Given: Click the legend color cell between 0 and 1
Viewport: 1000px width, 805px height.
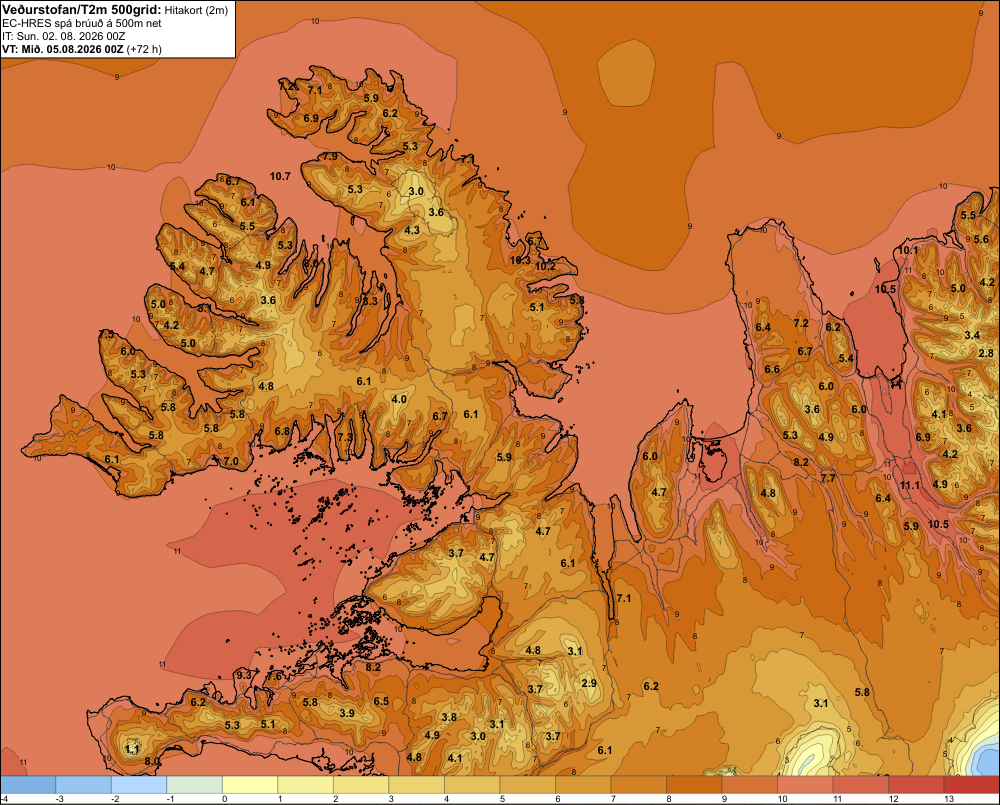Looking at the screenshot, I should pyautogui.click(x=250, y=785).
